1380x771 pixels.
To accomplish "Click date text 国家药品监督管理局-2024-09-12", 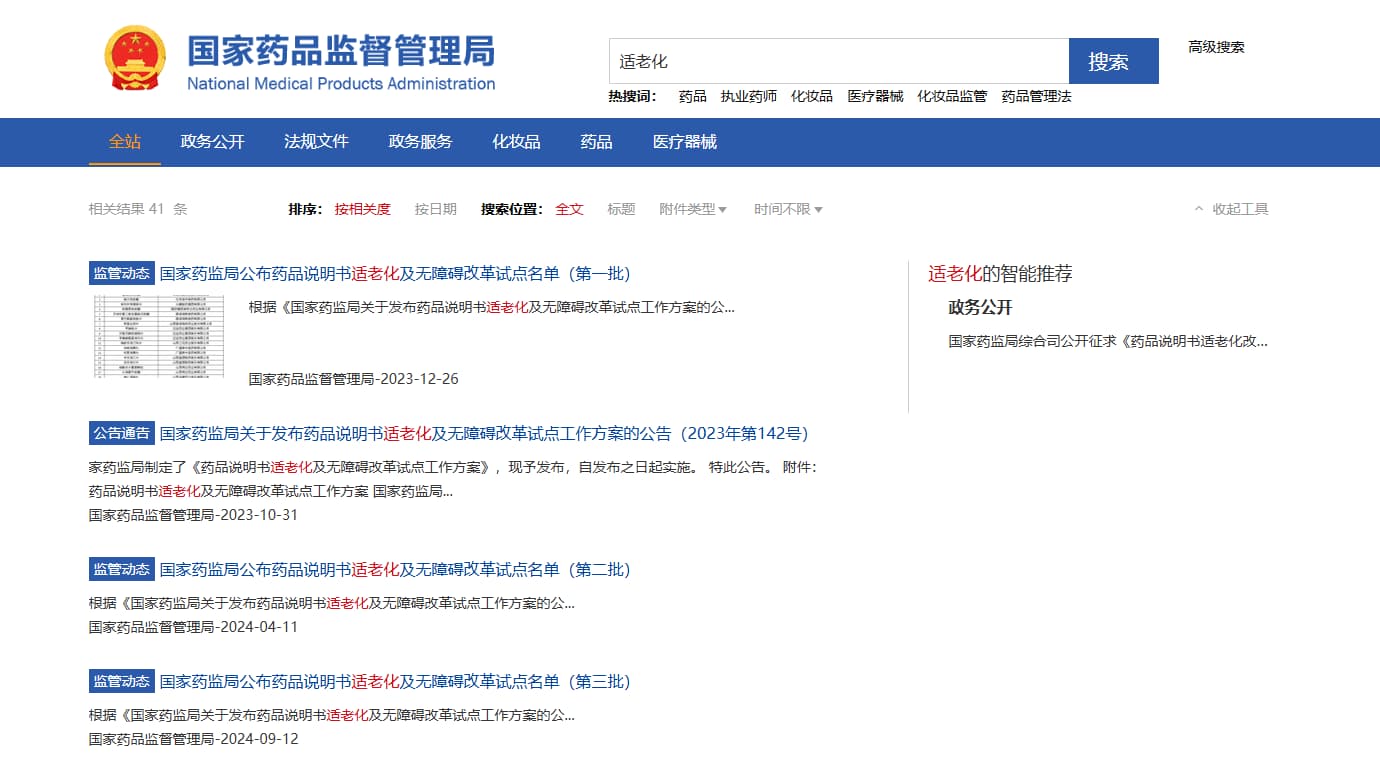I will 193,739.
